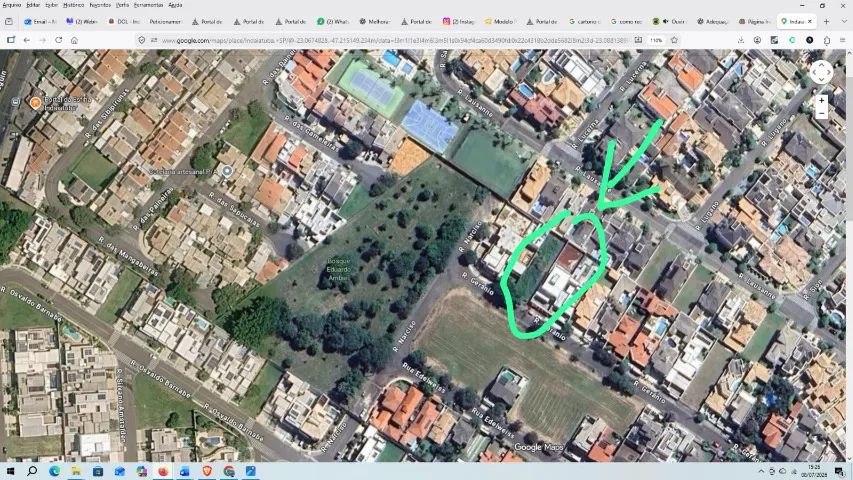Close the active Indaiatuba maps tab
The height and width of the screenshot is (480, 853).
[x=809, y=21]
